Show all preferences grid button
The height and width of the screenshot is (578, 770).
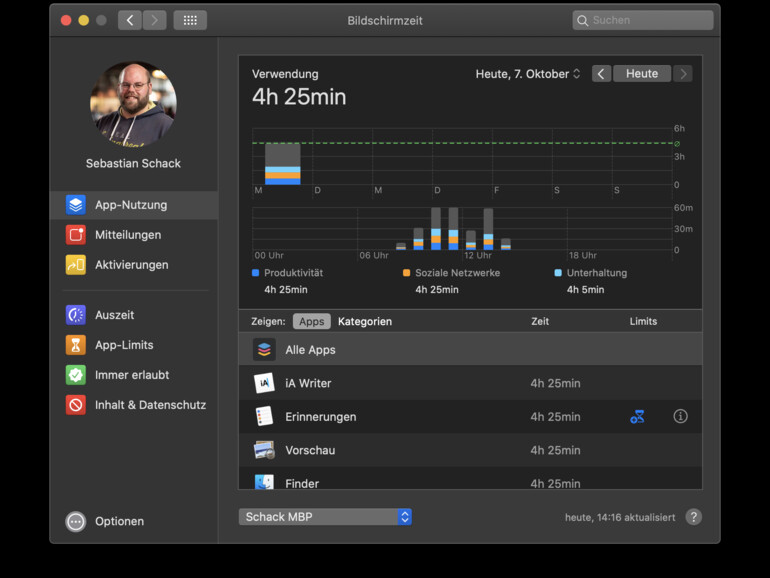point(190,20)
